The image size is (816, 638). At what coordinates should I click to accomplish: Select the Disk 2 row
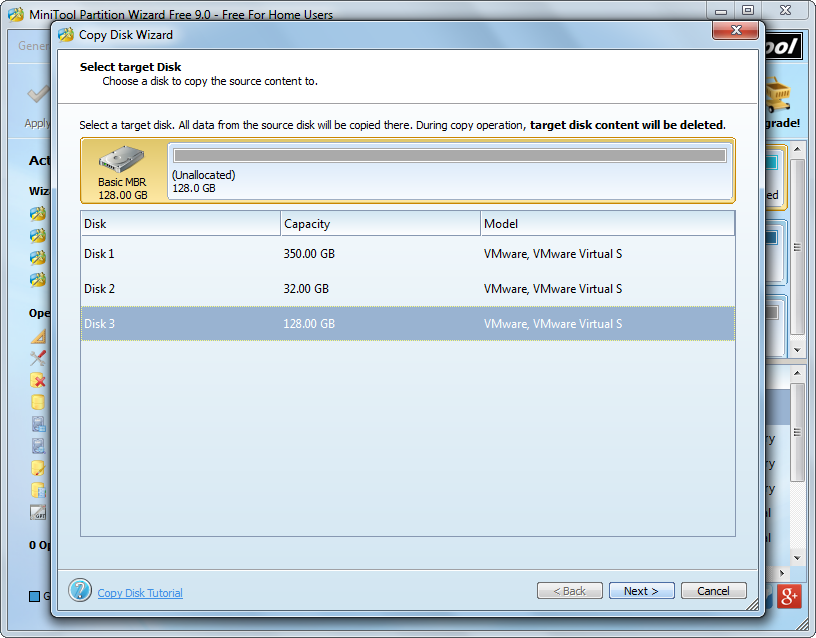click(407, 289)
